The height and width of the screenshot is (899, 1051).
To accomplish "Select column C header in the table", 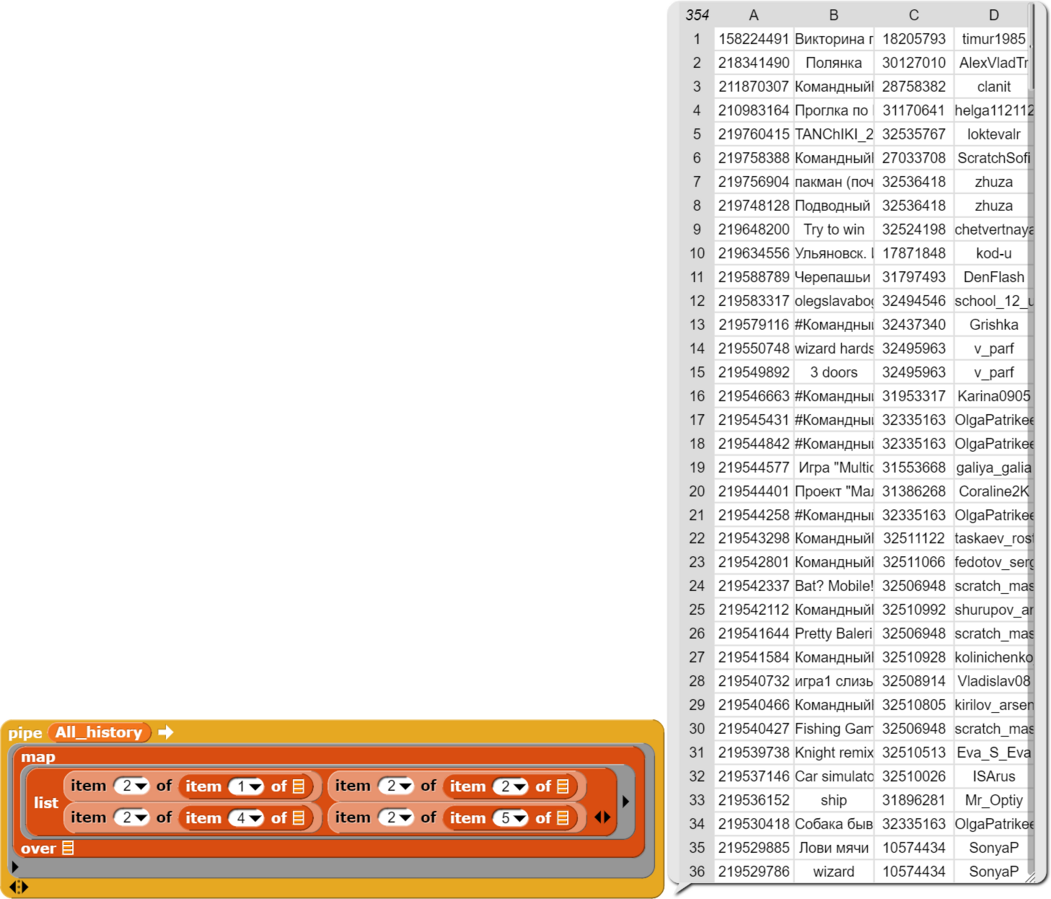I will (x=913, y=15).
